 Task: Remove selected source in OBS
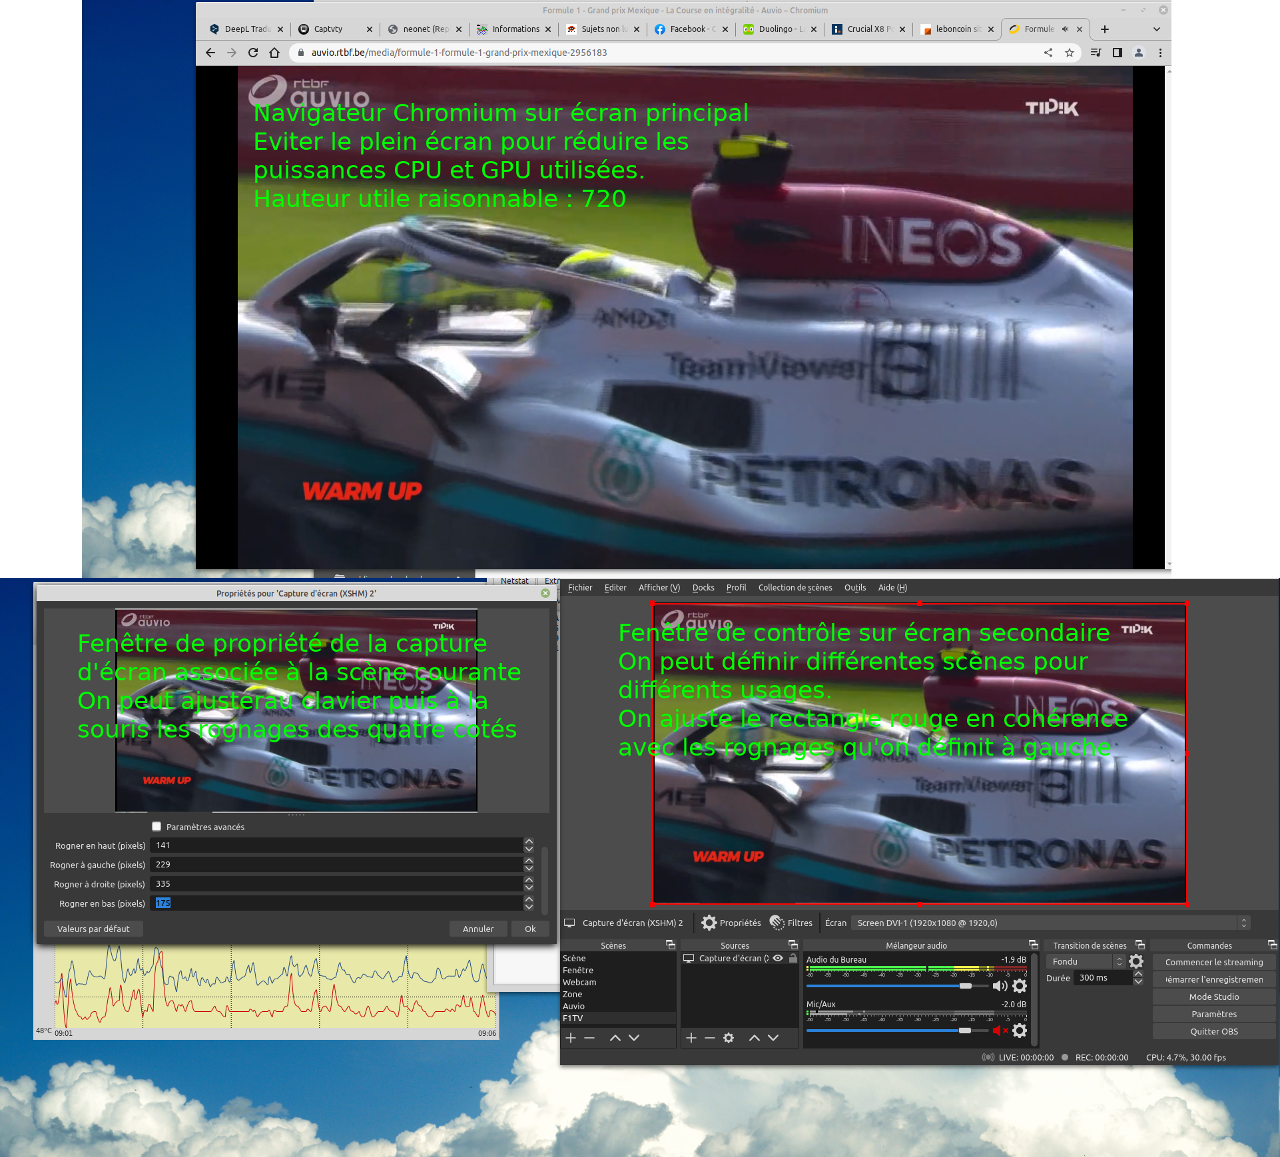(x=710, y=1038)
